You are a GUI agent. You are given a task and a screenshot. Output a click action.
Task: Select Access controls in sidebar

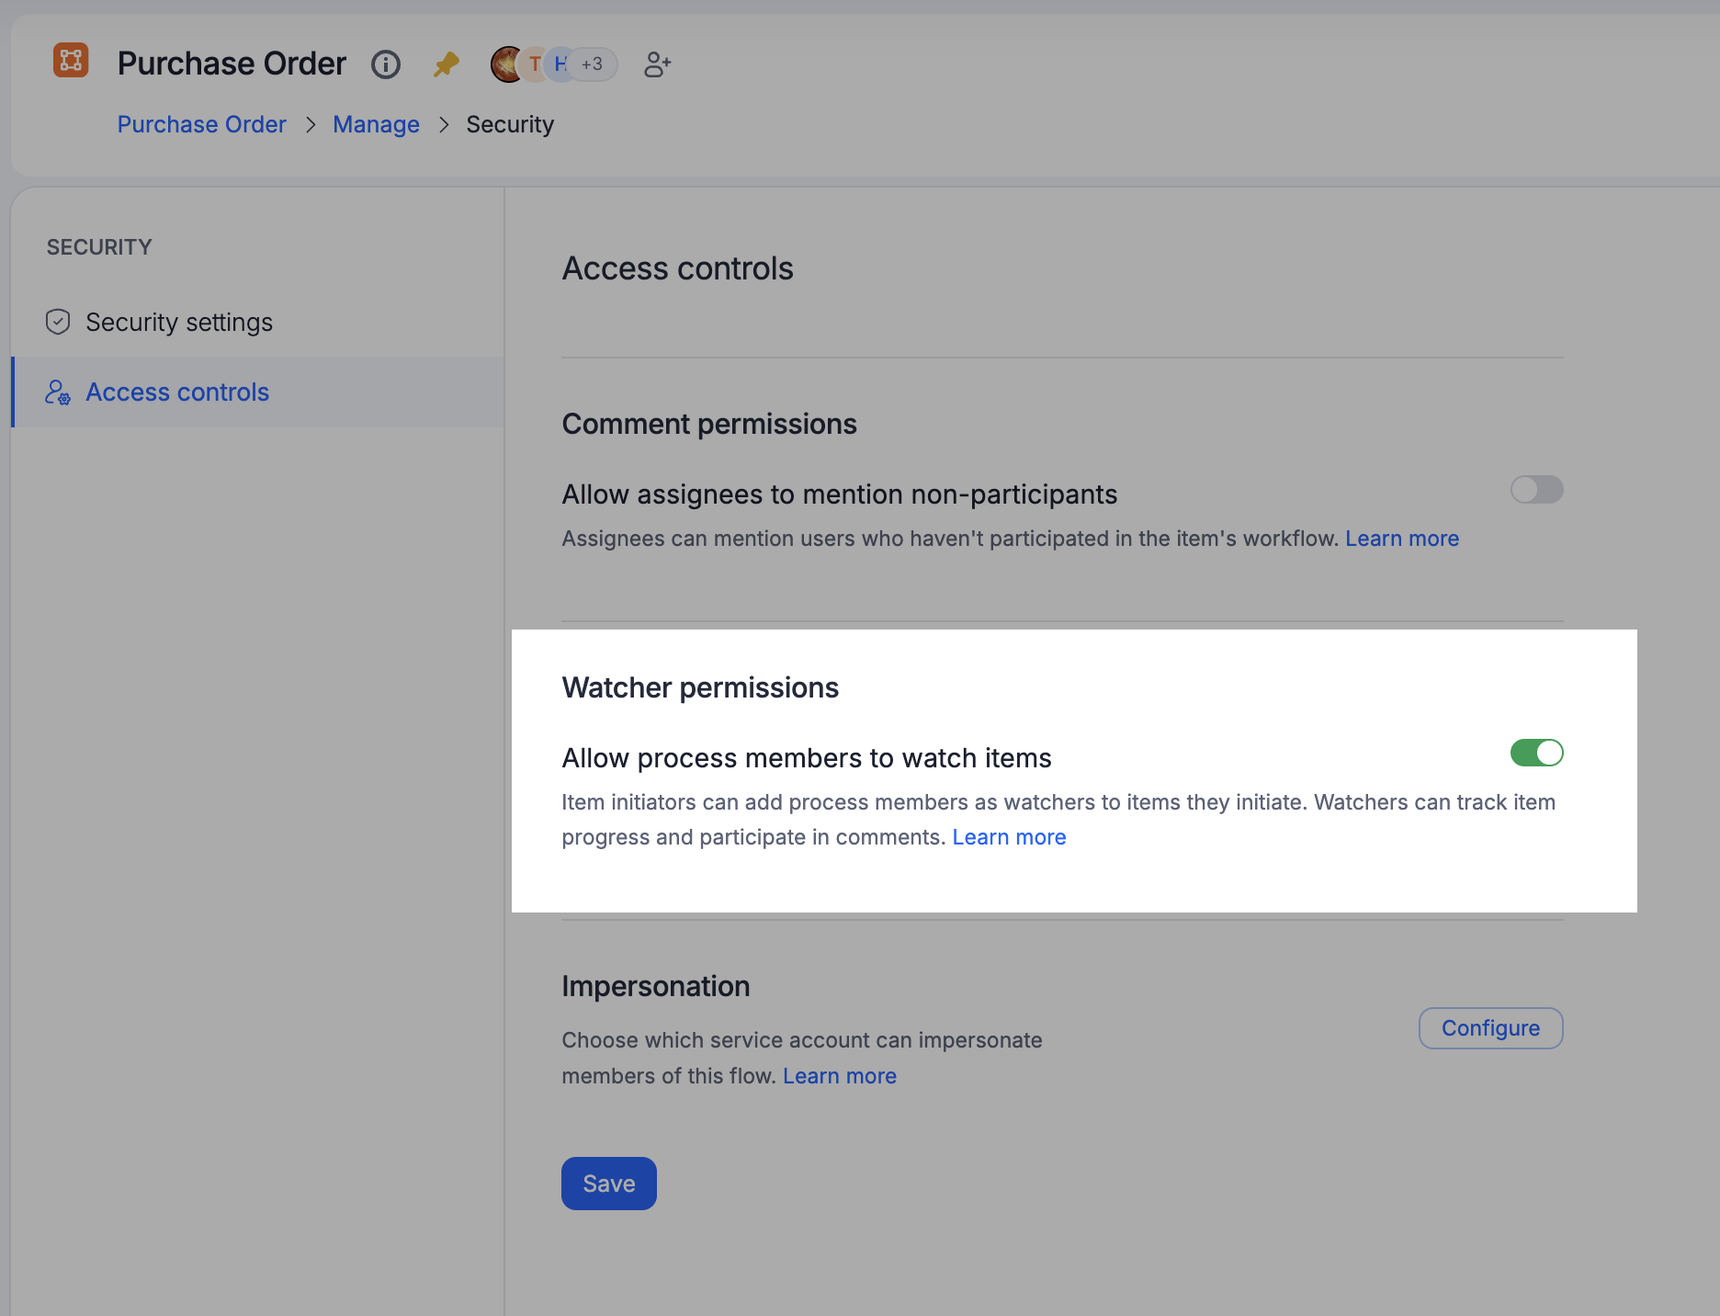coord(258,392)
